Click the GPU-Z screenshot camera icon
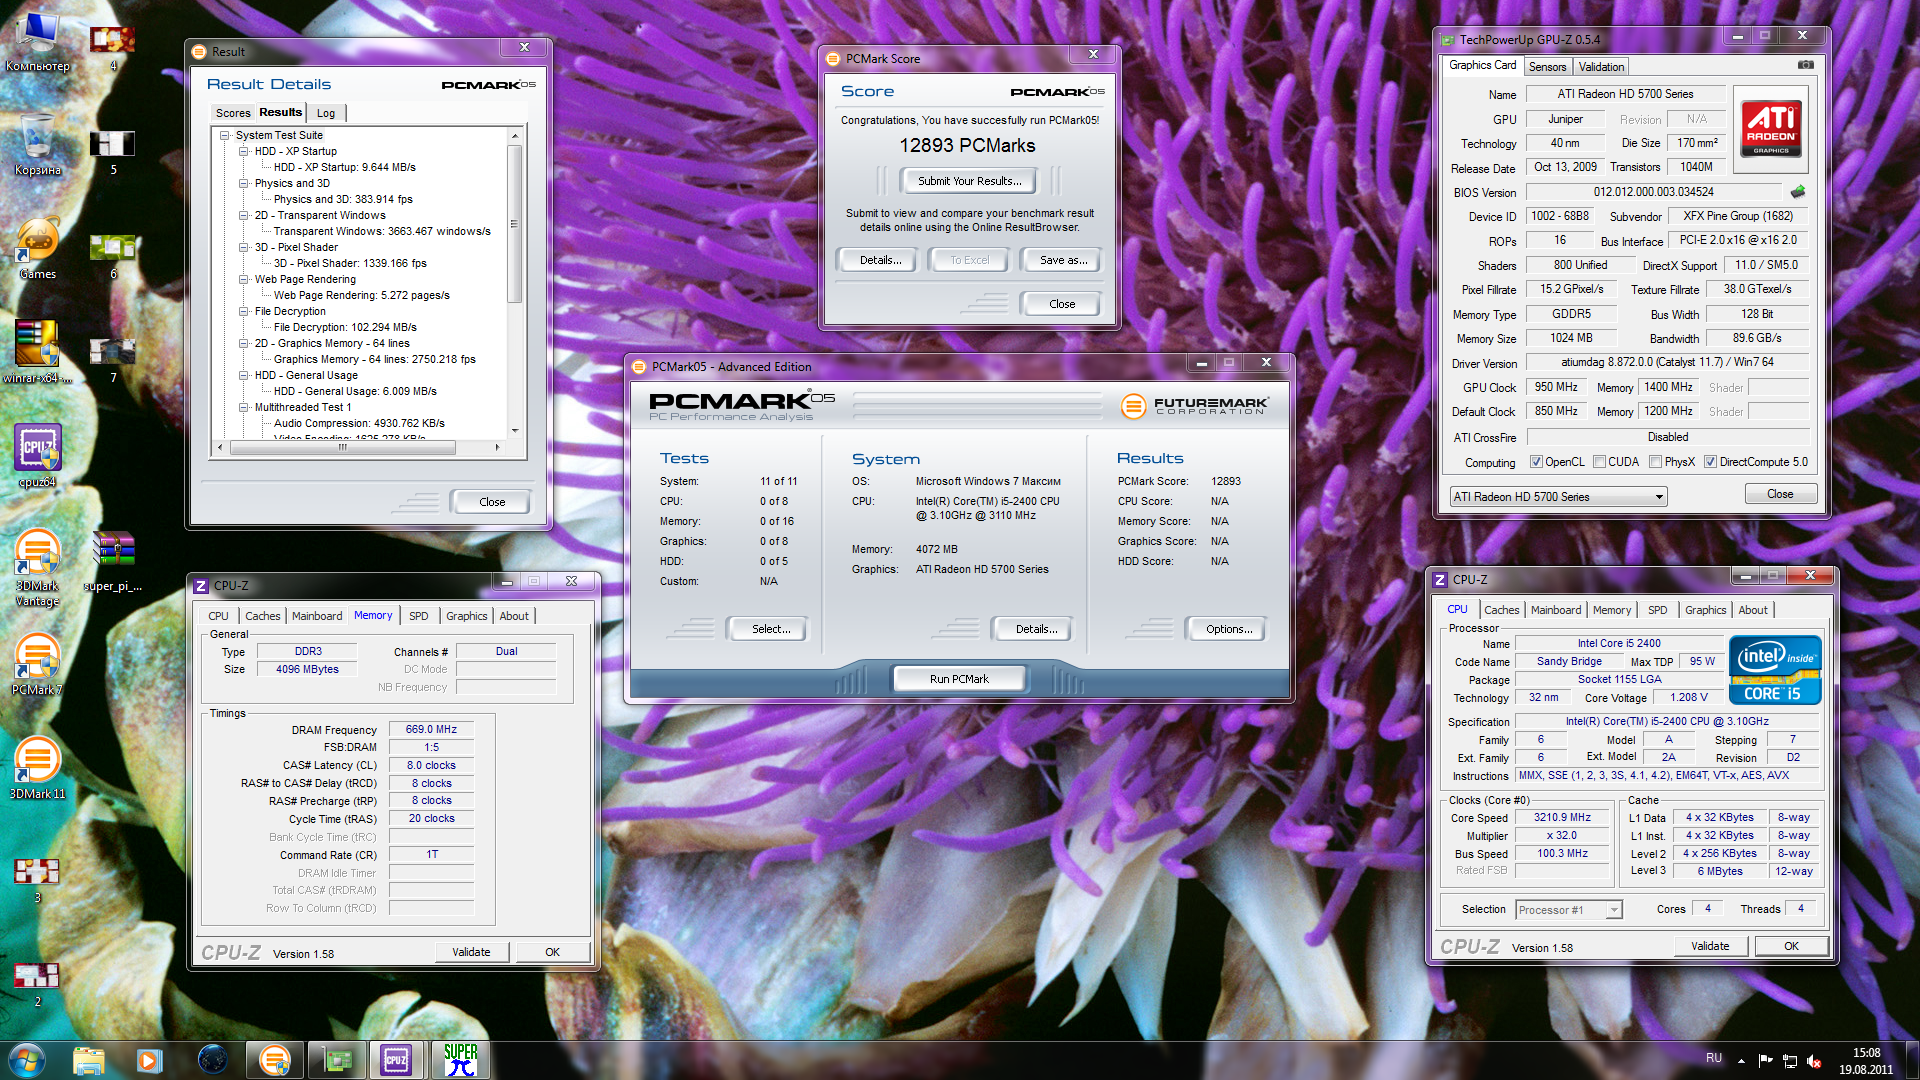Screen dimensions: 1920x1080 [1805, 65]
